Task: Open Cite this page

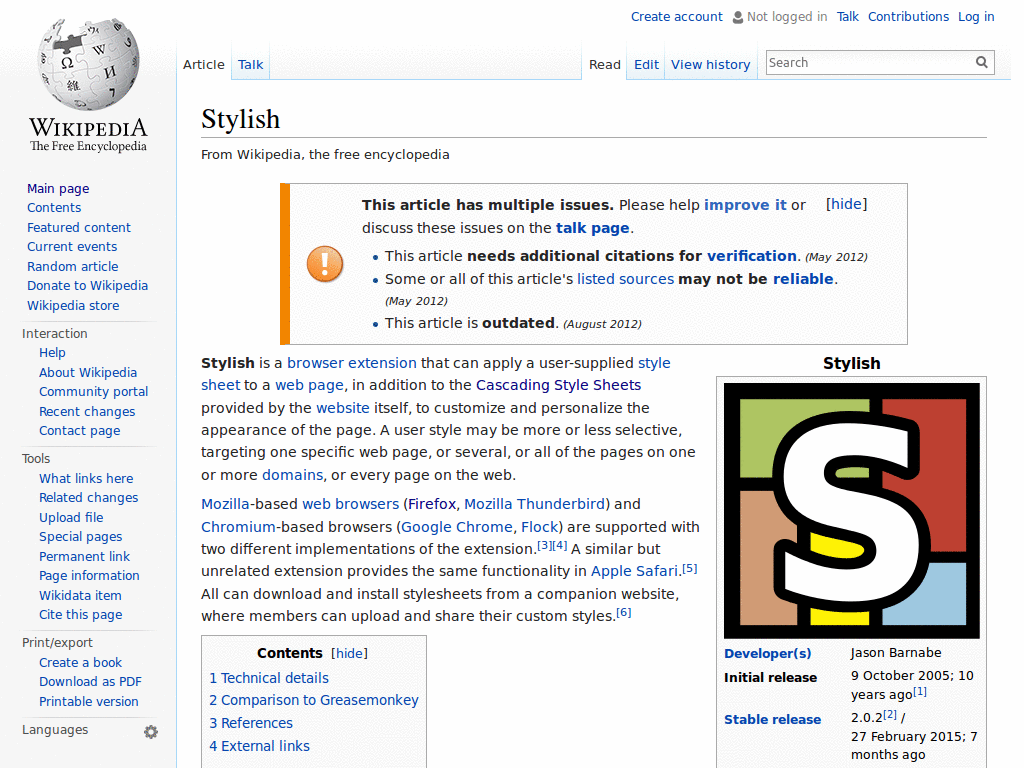Action: 80,615
